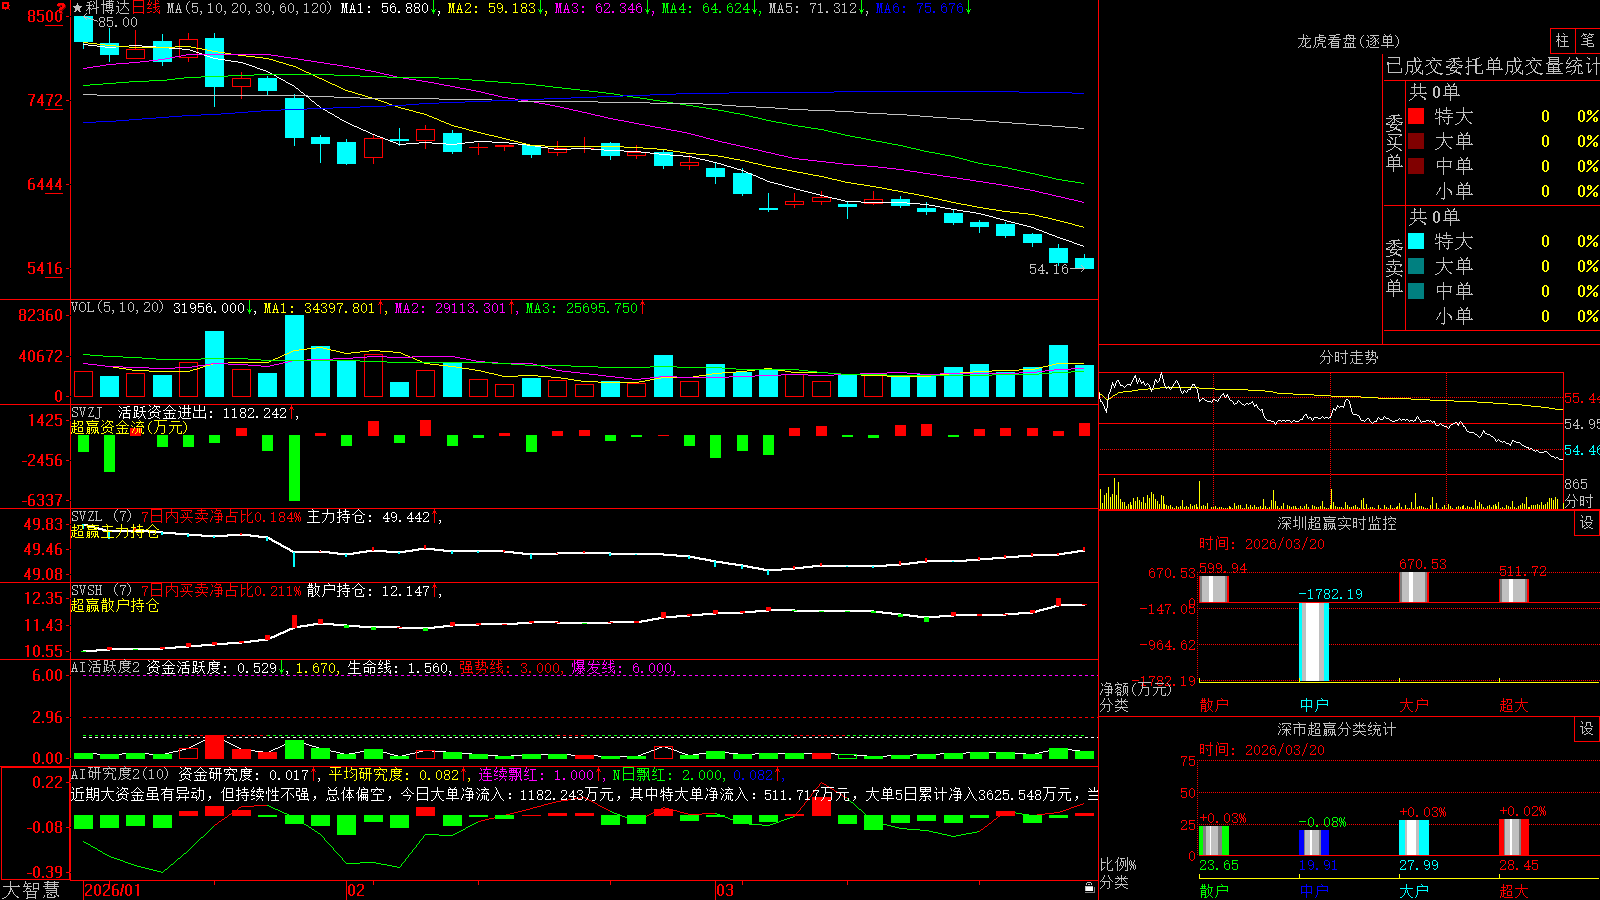This screenshot has width=1600, height=900.
Task: Click the green 散户 ratio bar at 23.65
Action: (1214, 841)
